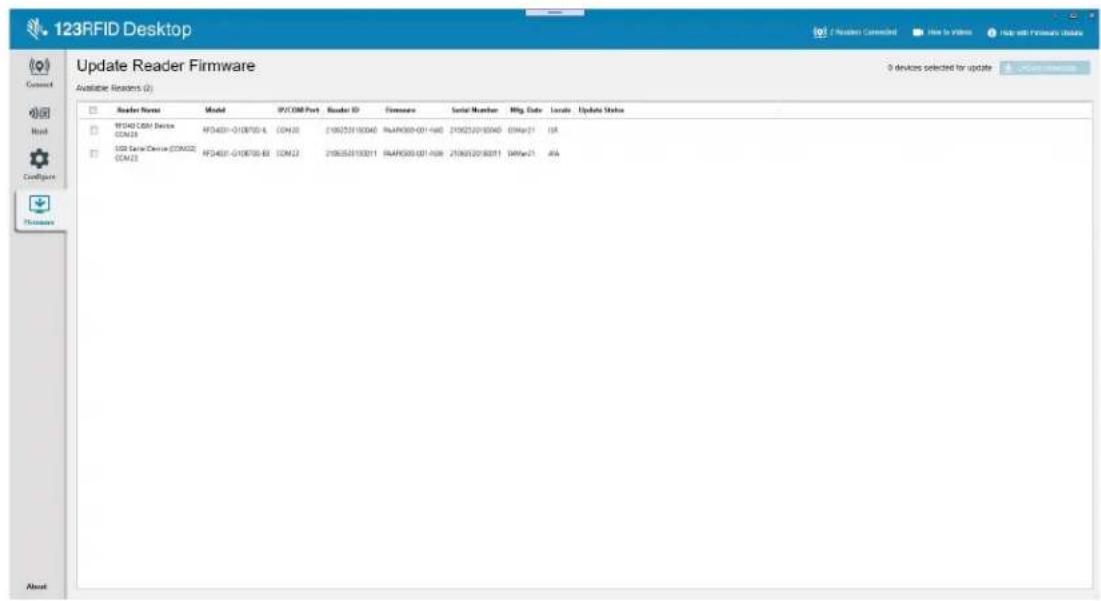Click the 123RFID Desktop logo
Screen dimensions: 1101x601
tap(109, 29)
